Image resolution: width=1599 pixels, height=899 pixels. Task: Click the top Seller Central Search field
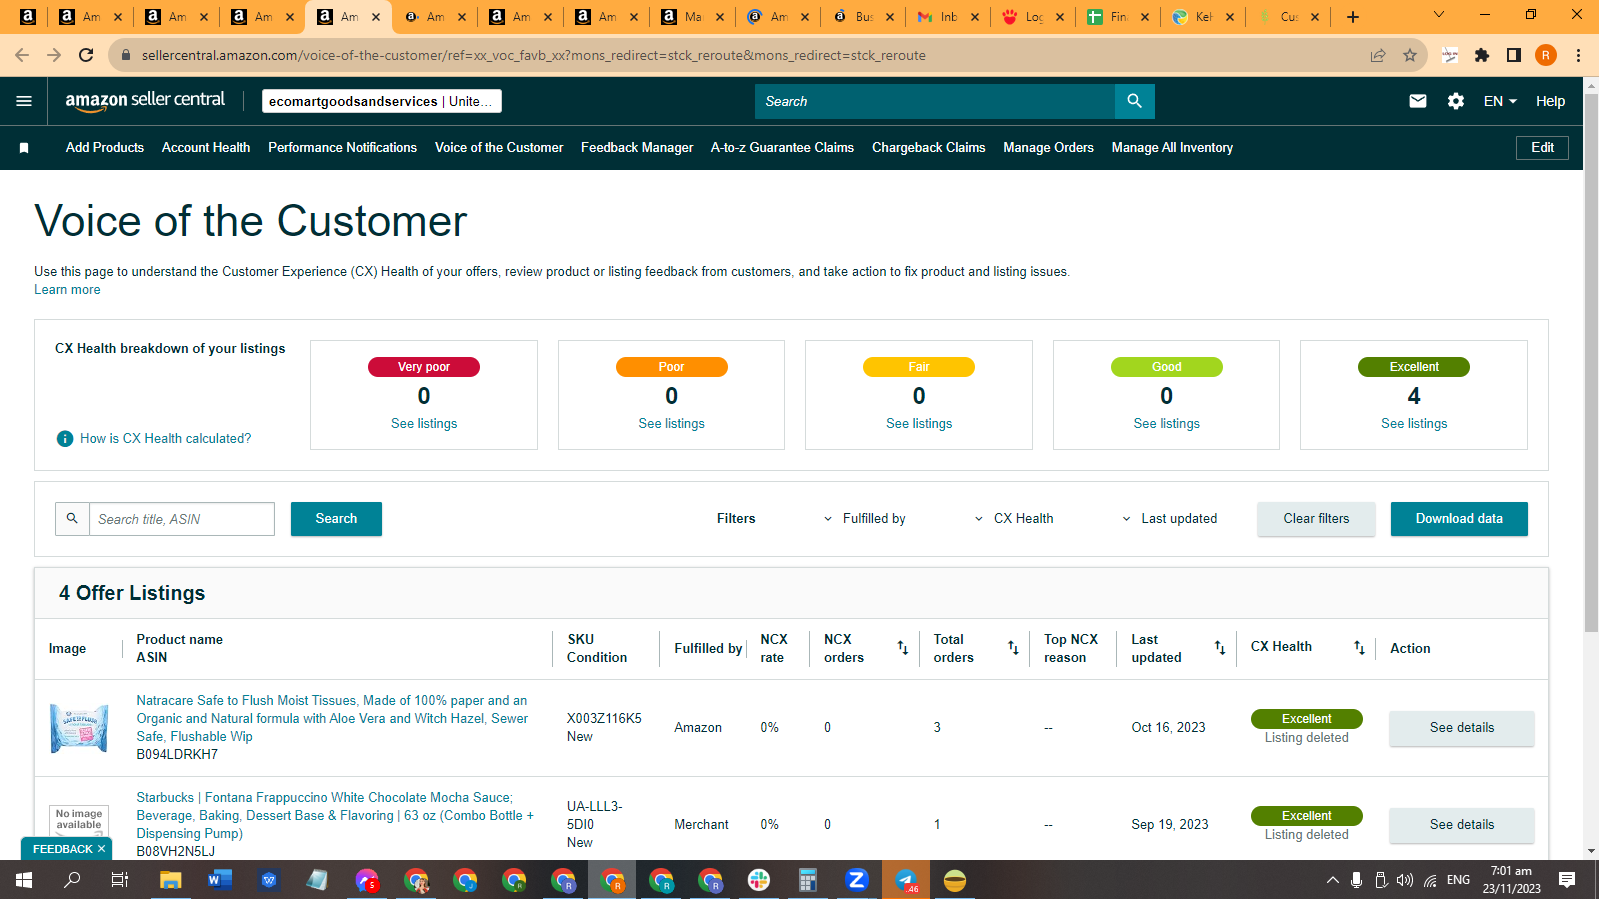(935, 101)
